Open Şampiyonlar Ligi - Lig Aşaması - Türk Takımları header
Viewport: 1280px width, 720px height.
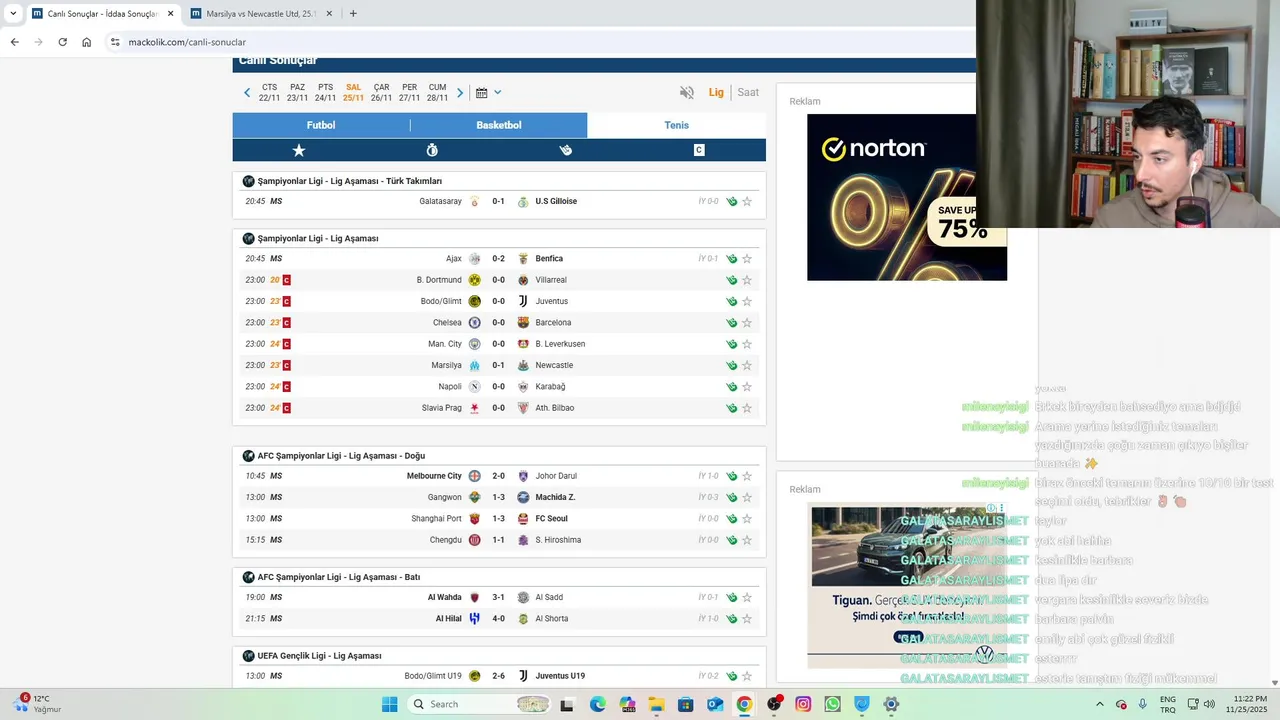(349, 181)
